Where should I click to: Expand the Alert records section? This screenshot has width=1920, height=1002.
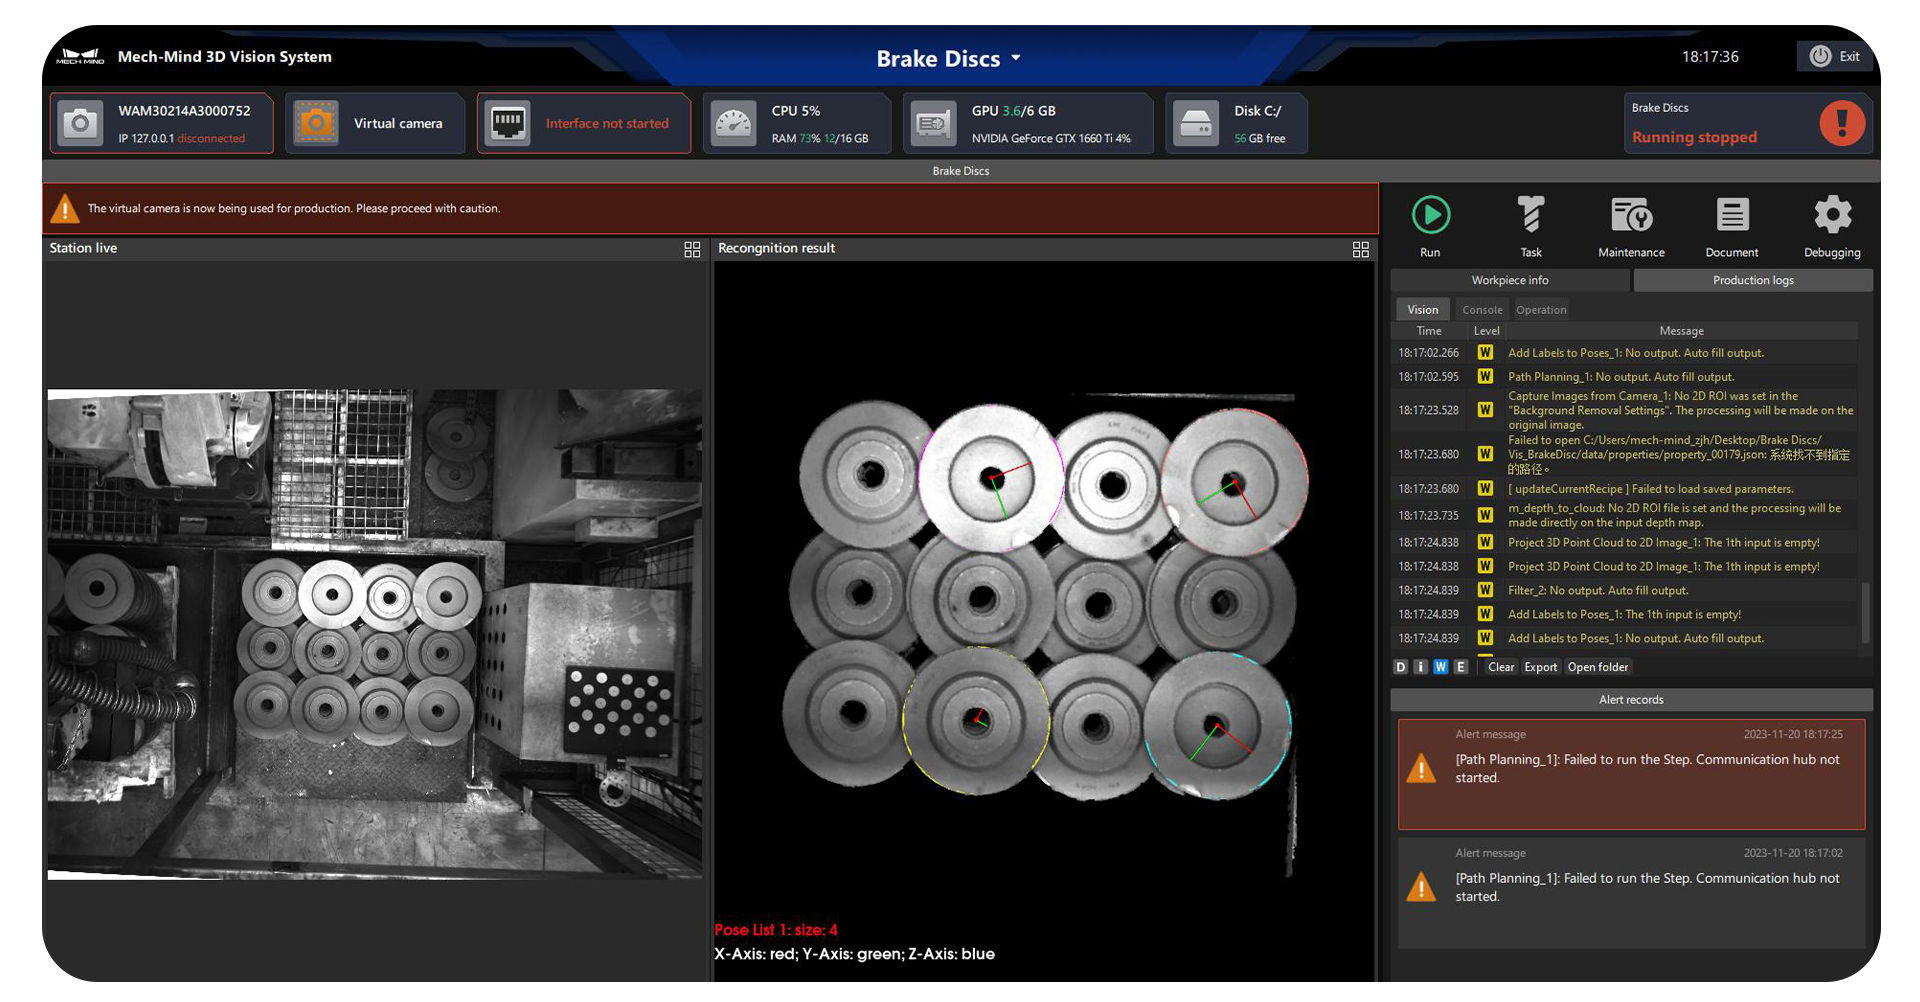point(1631,699)
